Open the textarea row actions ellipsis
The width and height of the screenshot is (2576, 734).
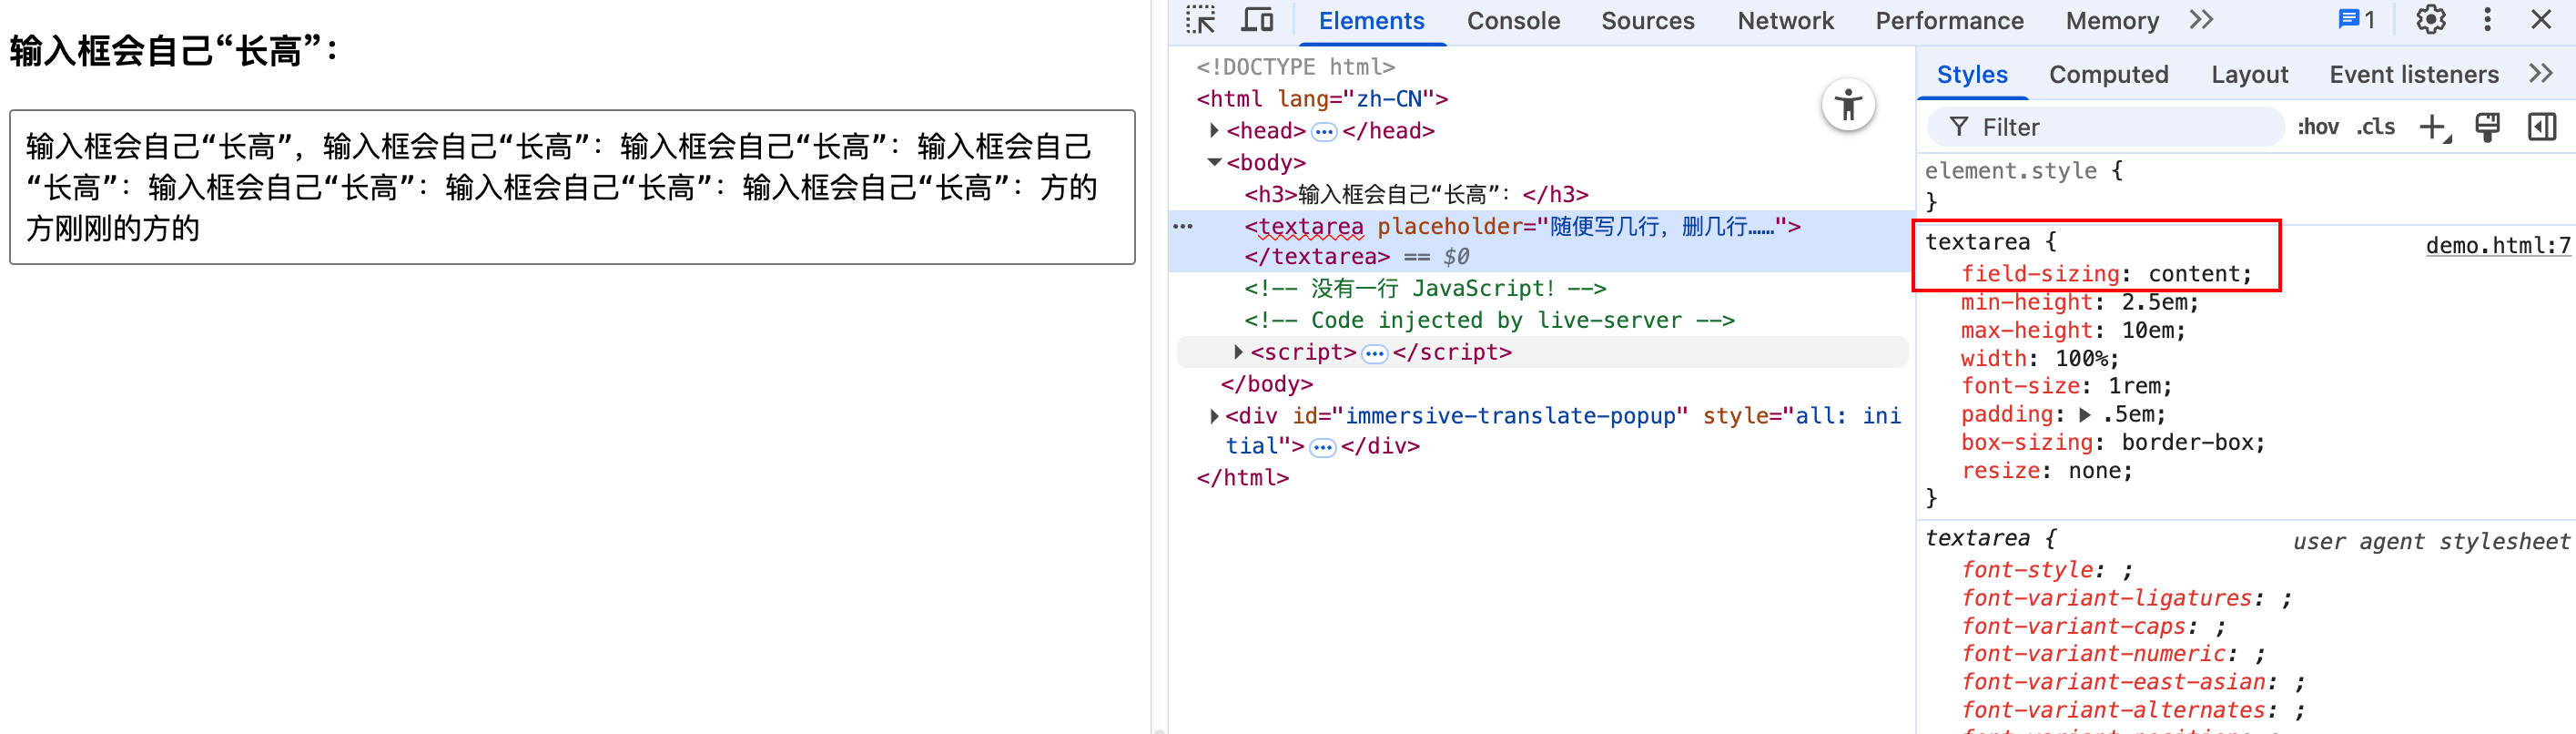[x=1183, y=227]
